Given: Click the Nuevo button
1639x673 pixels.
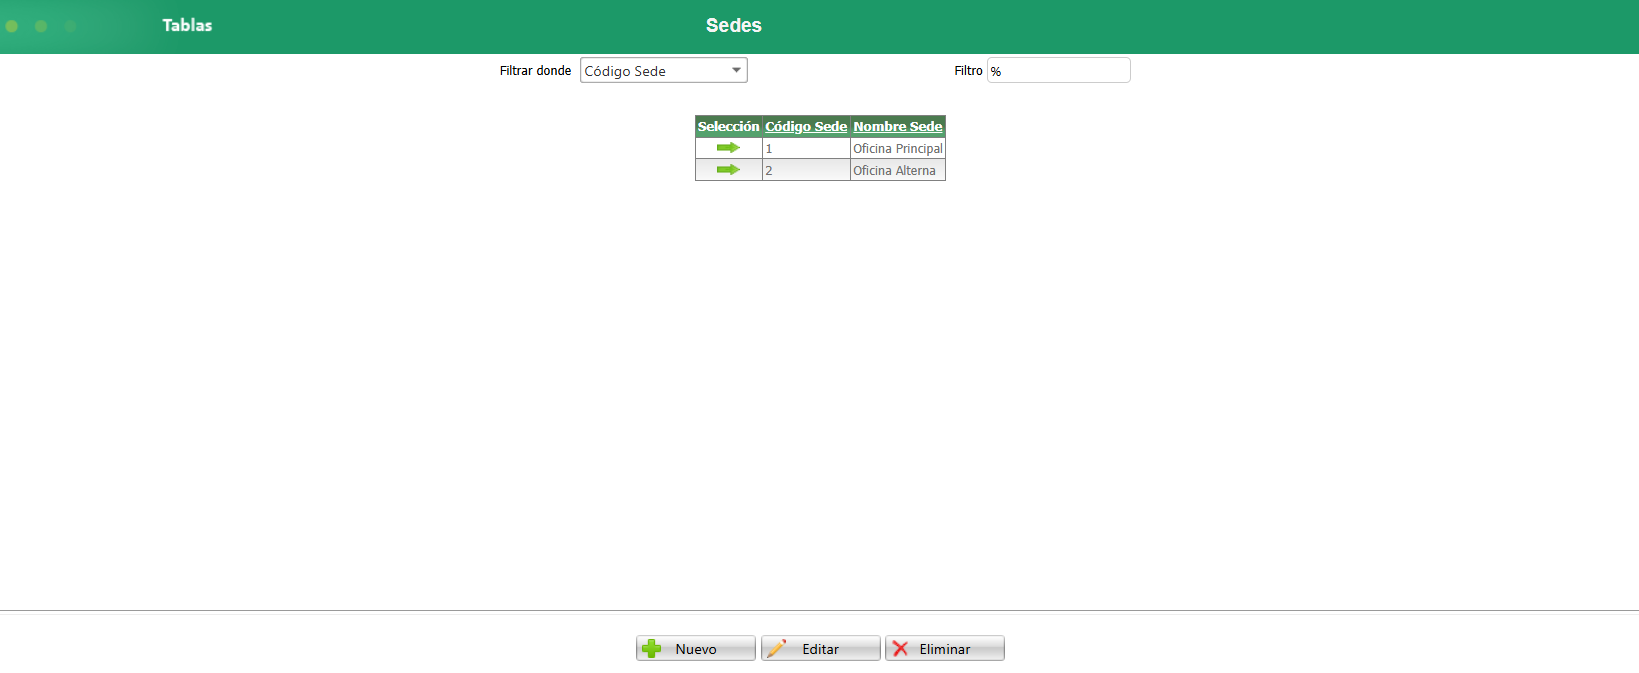Looking at the screenshot, I should coord(696,649).
